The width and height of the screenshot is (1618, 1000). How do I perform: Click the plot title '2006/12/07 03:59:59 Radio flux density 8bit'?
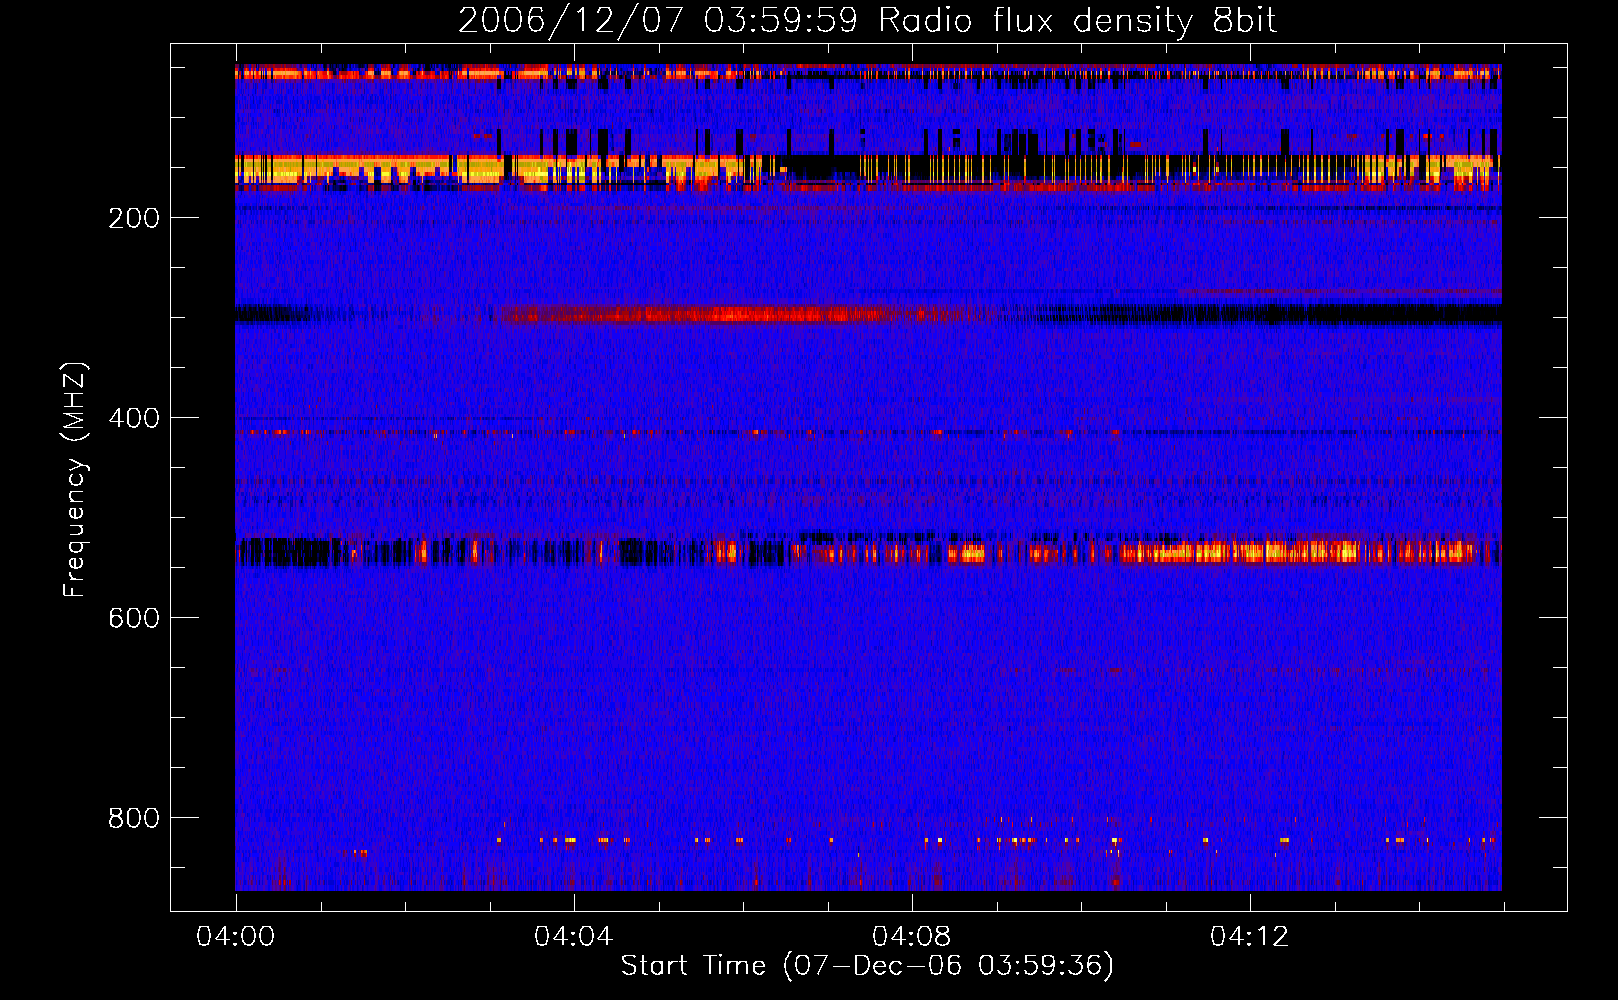[x=868, y=21]
